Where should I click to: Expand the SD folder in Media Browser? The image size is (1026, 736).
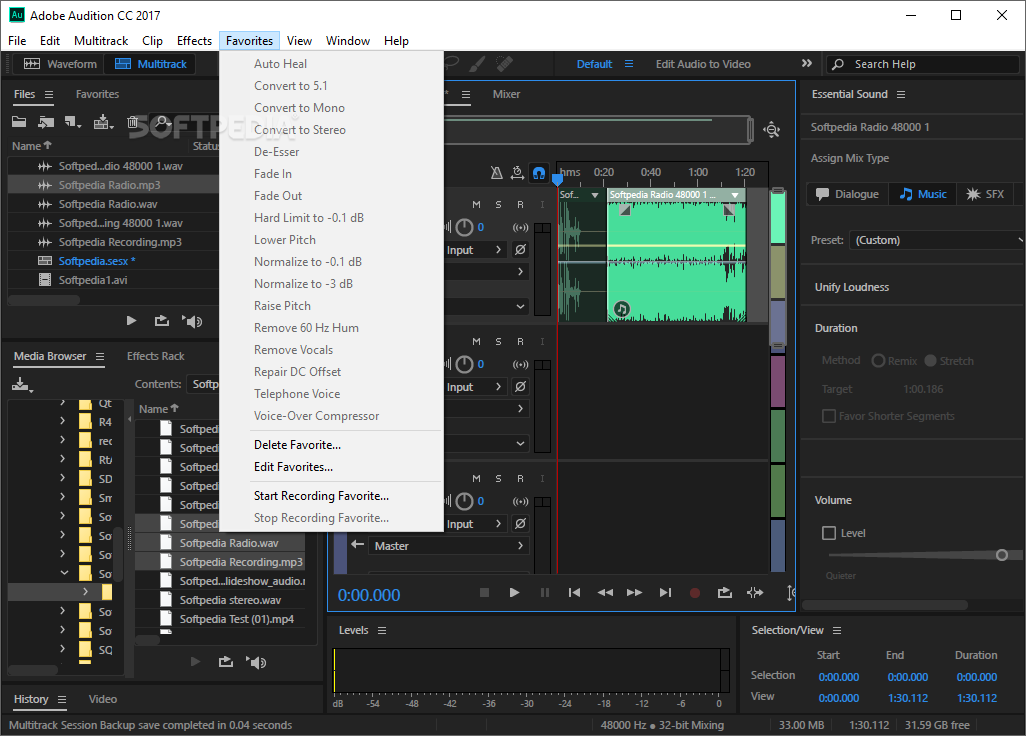click(x=63, y=478)
